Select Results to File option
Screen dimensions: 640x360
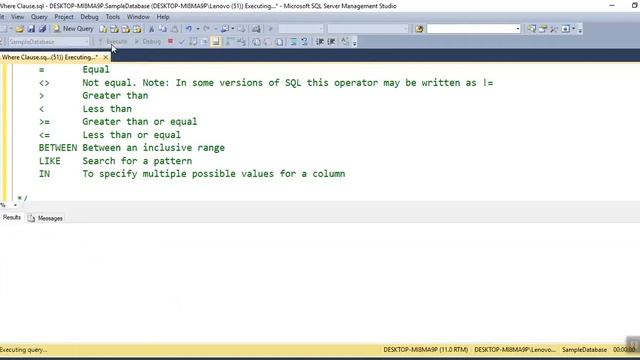tap(279, 42)
